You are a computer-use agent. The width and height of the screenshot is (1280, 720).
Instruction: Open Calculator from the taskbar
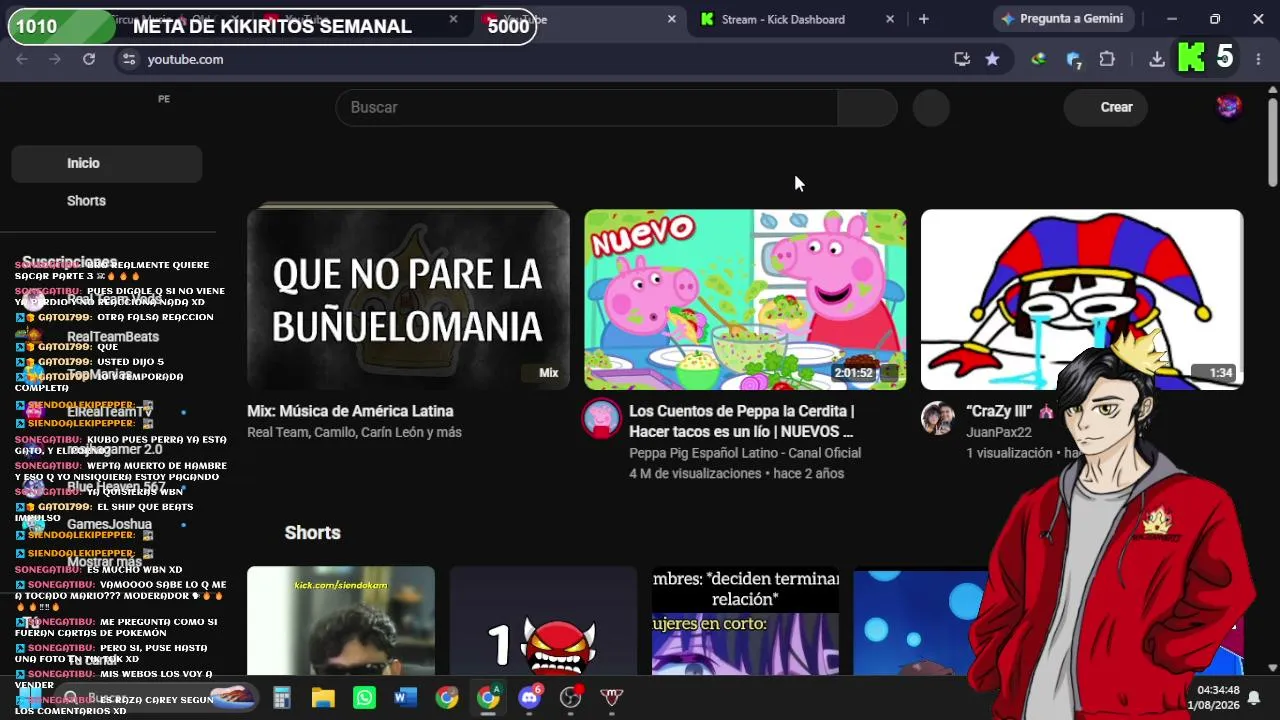click(x=282, y=697)
